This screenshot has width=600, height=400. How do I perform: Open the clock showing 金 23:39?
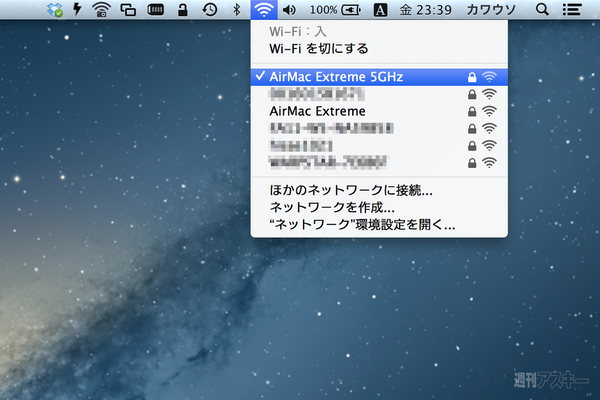point(426,10)
